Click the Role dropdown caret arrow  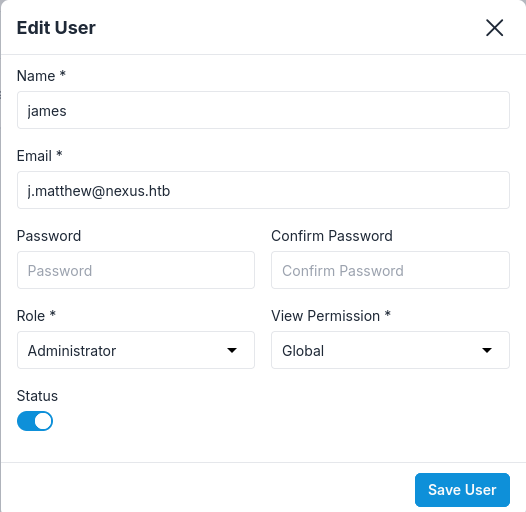(232, 350)
